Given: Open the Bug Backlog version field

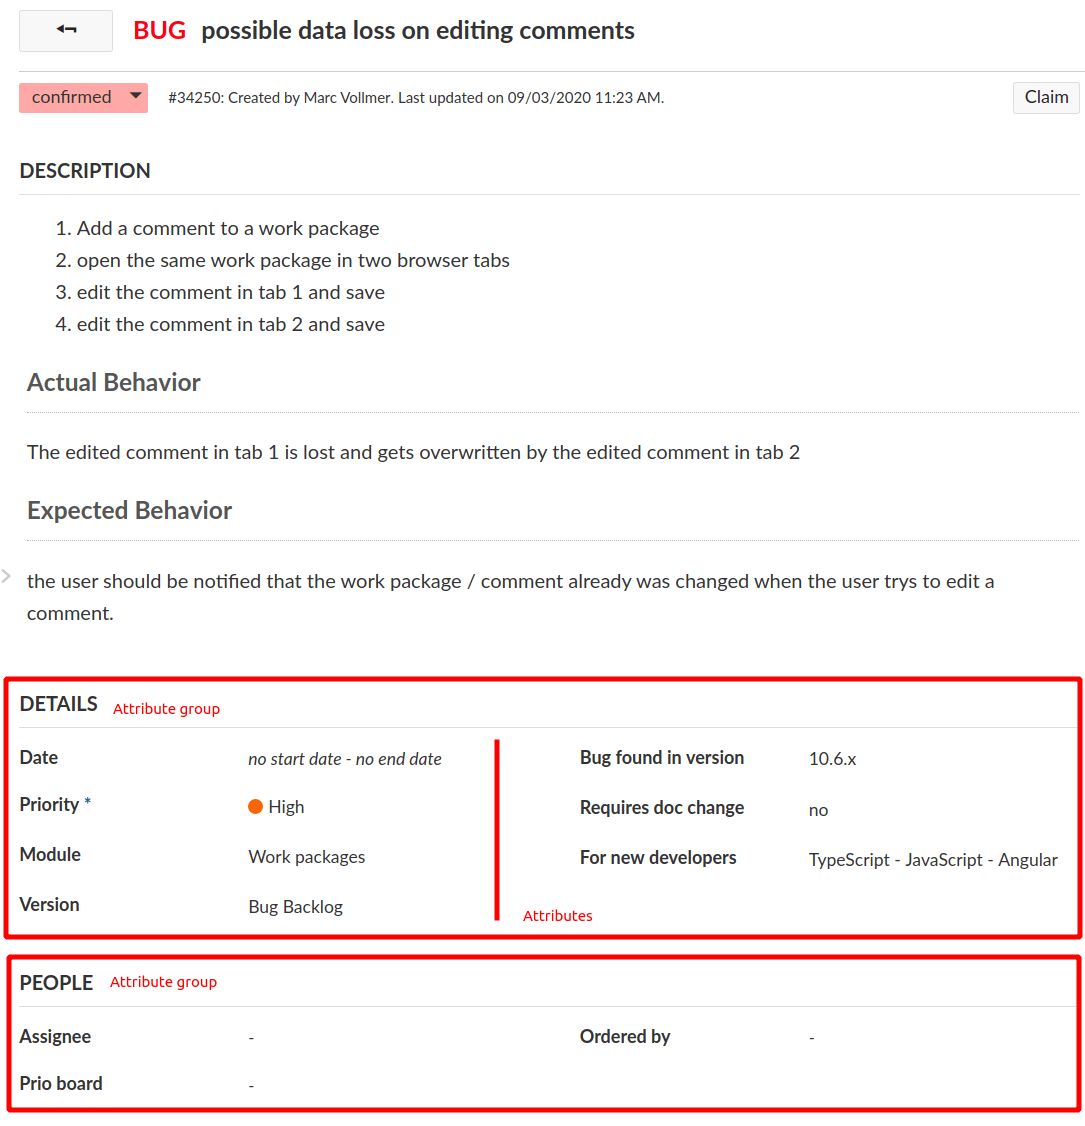Looking at the screenshot, I should (296, 907).
